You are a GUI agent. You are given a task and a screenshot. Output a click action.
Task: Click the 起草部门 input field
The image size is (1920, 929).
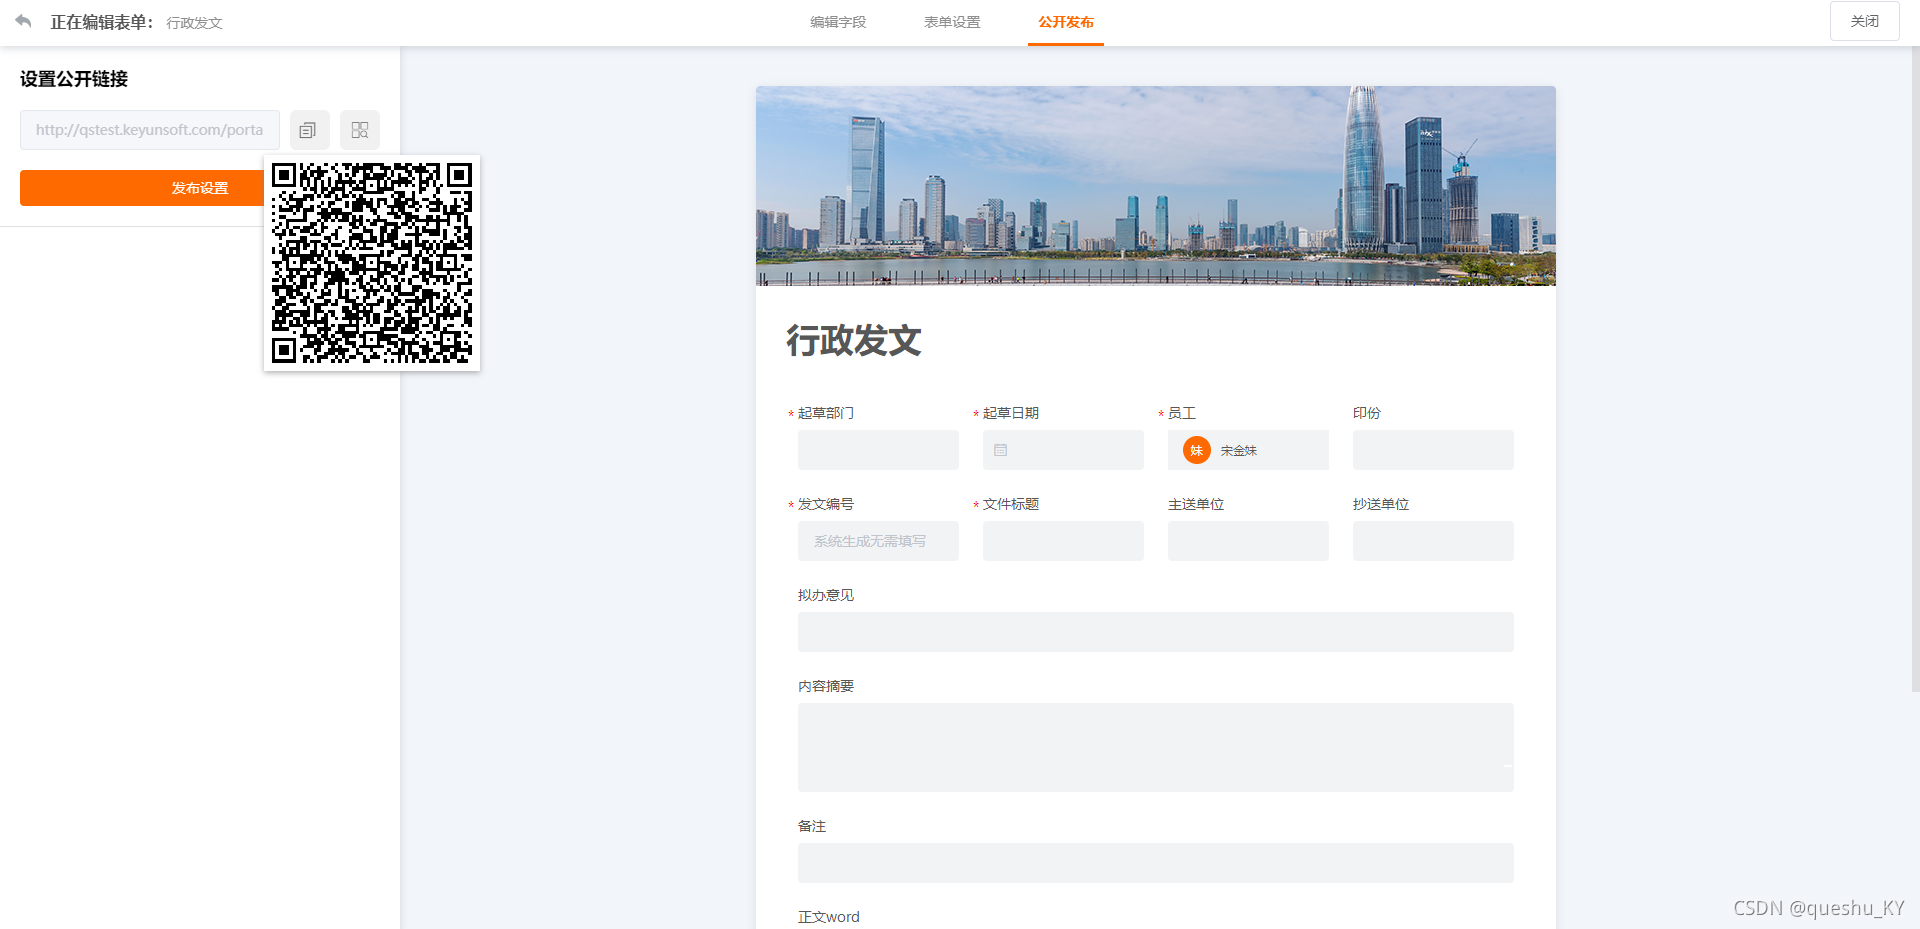pos(877,450)
